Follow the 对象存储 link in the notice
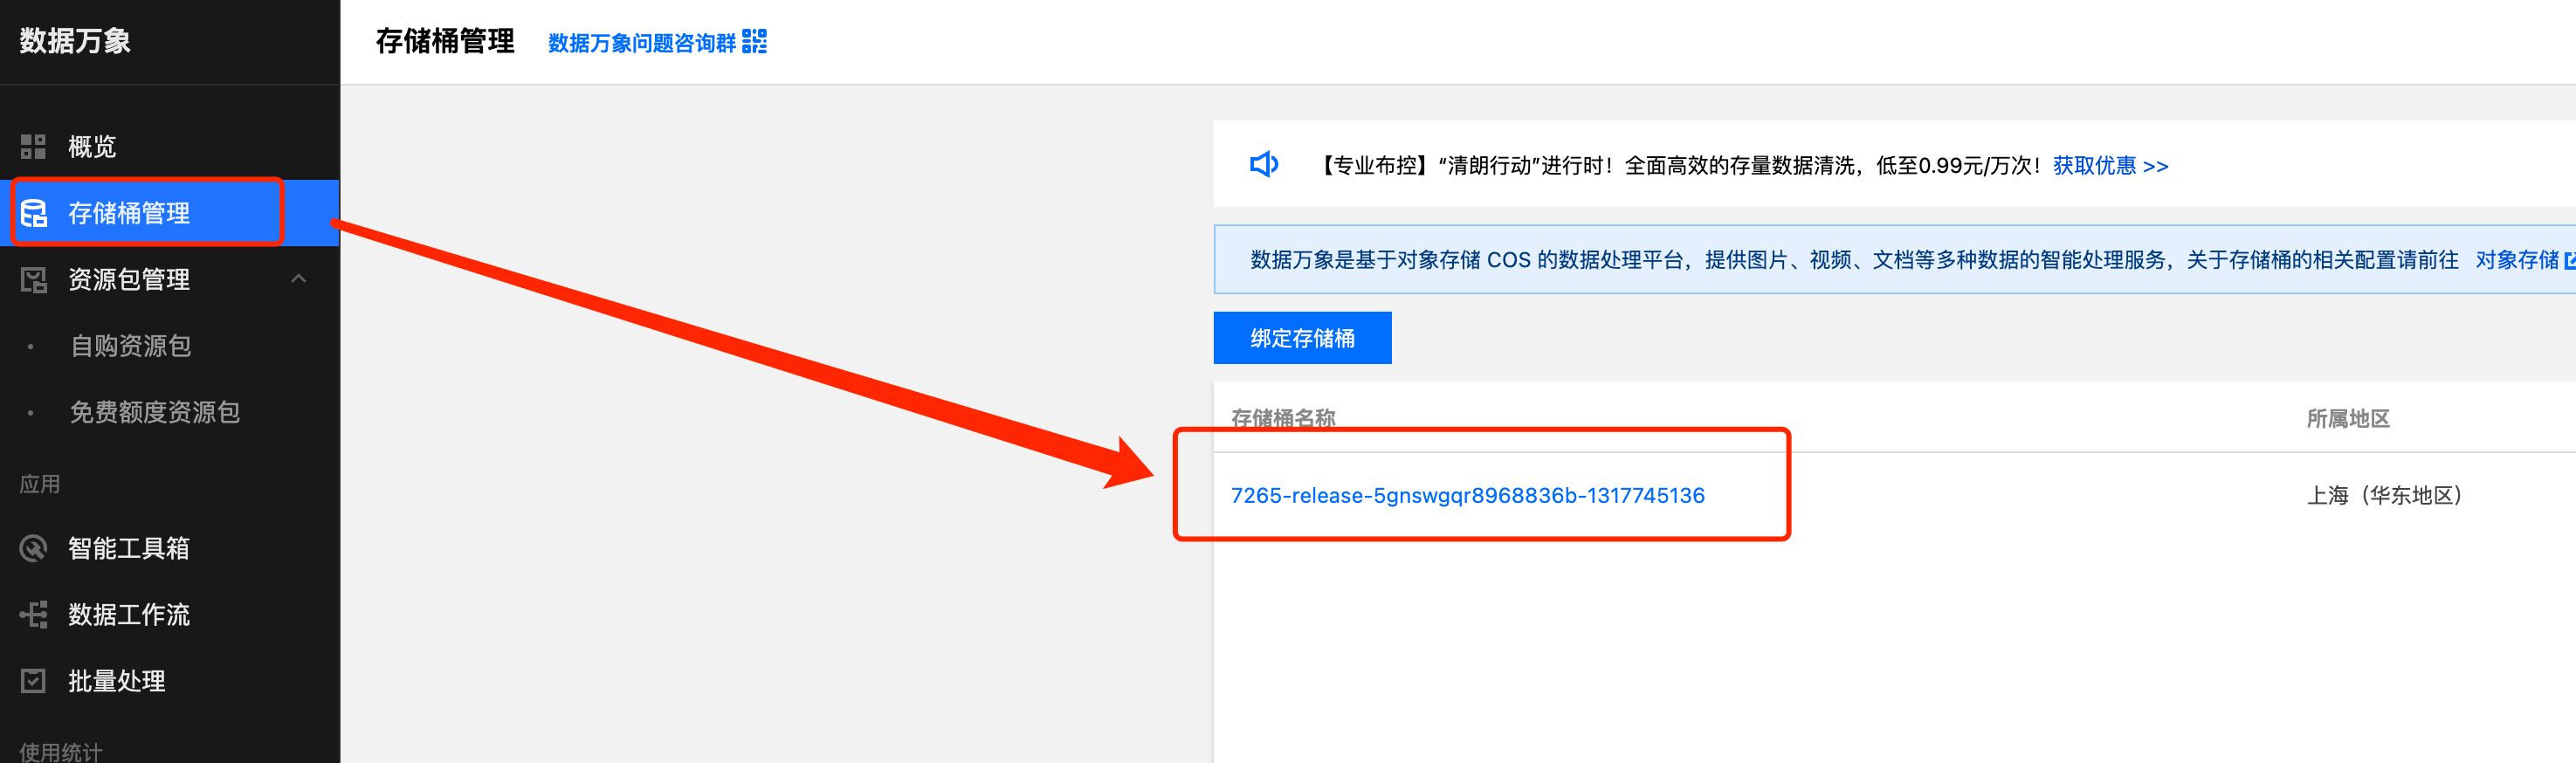 2516,260
